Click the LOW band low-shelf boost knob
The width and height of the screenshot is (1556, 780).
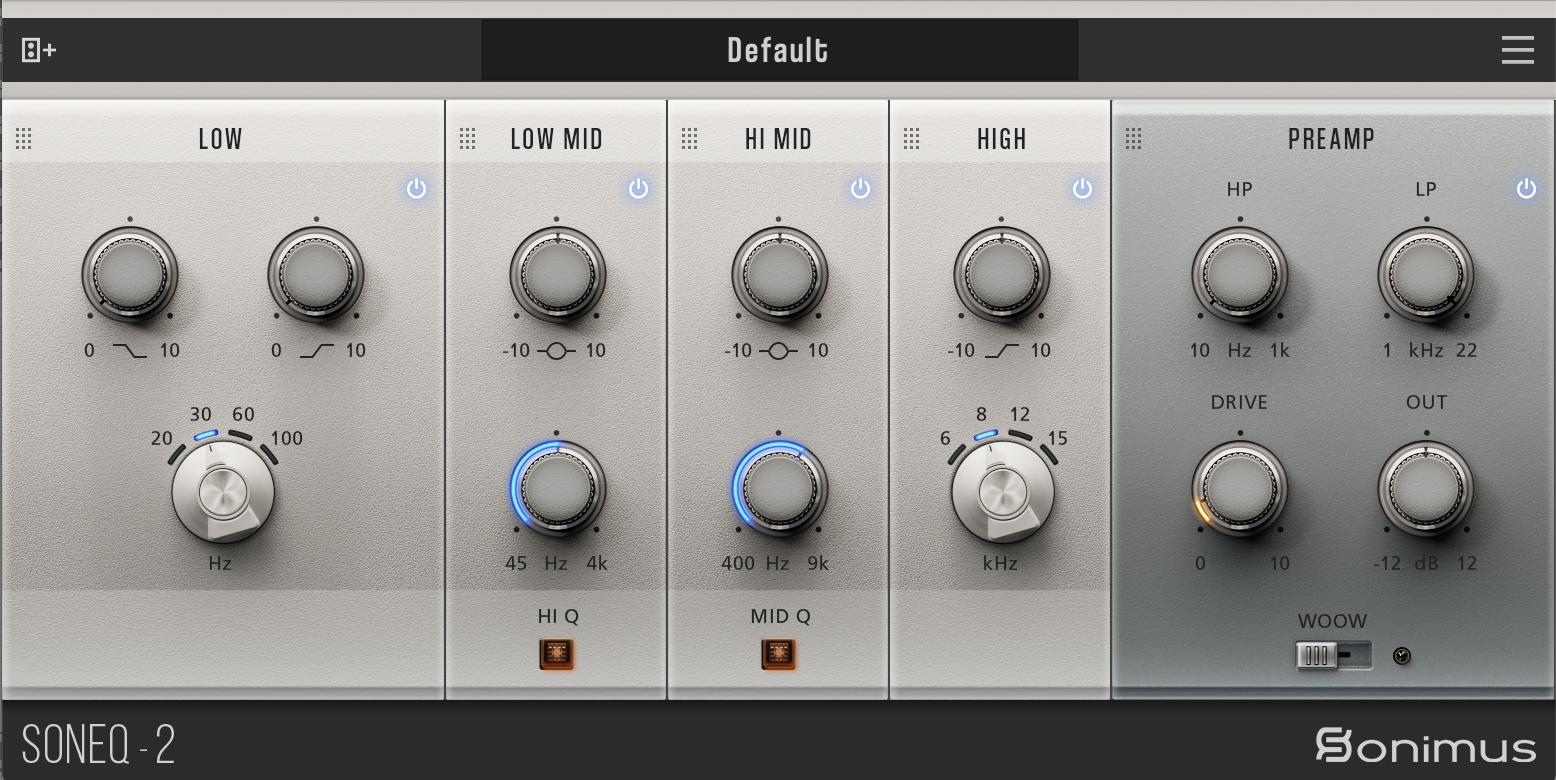pyautogui.click(x=316, y=273)
